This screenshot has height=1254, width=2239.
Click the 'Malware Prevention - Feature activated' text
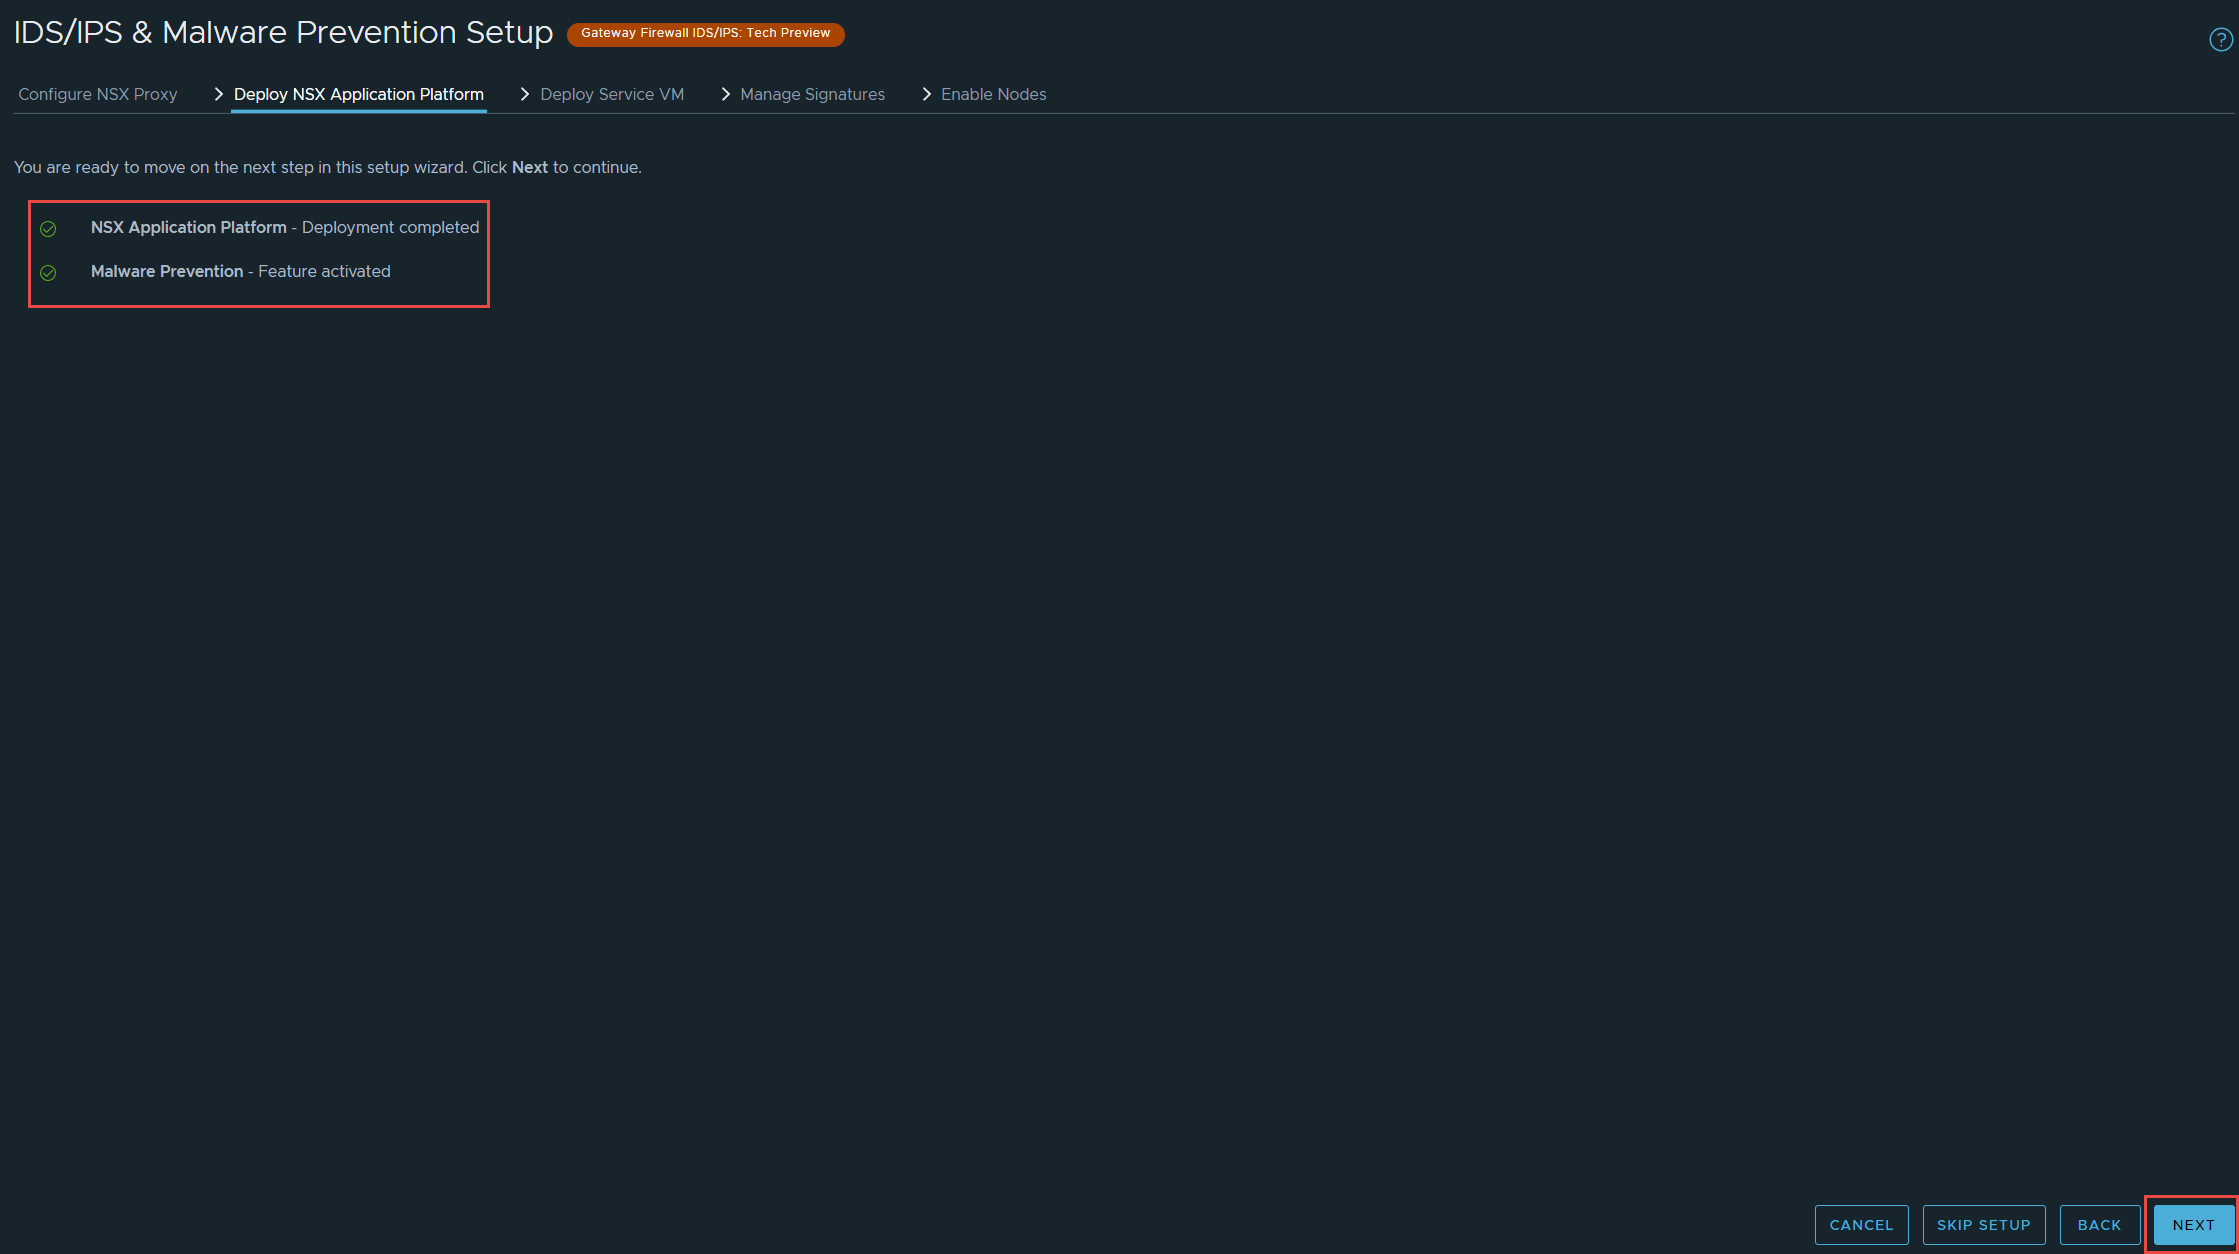(241, 272)
